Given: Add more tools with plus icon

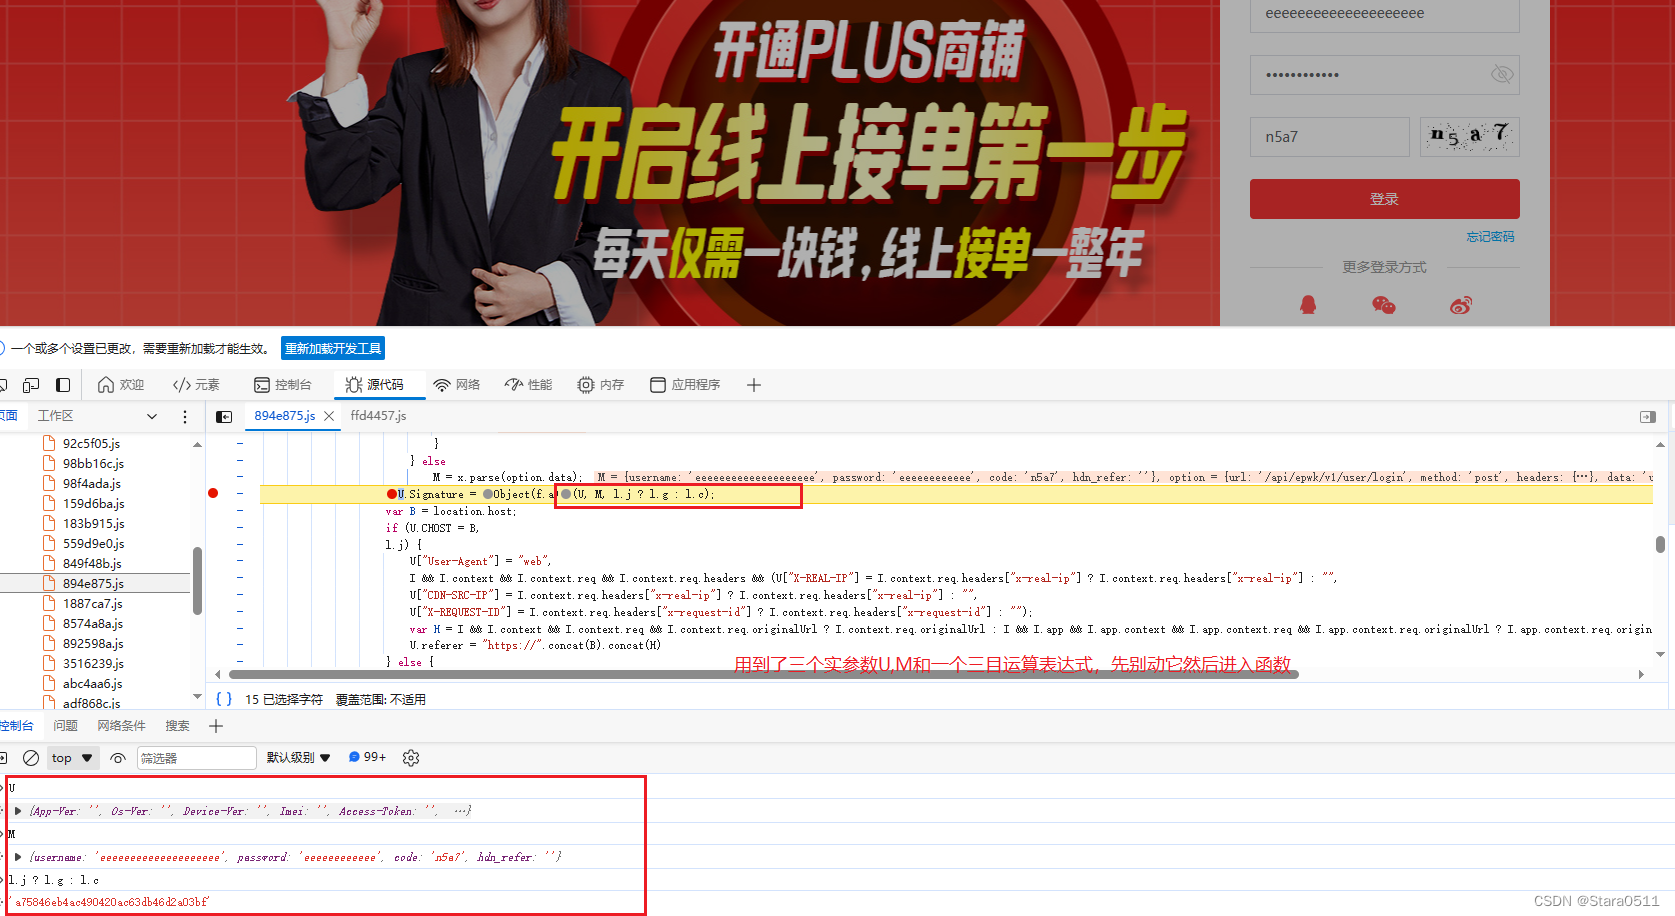Looking at the screenshot, I should [x=754, y=385].
